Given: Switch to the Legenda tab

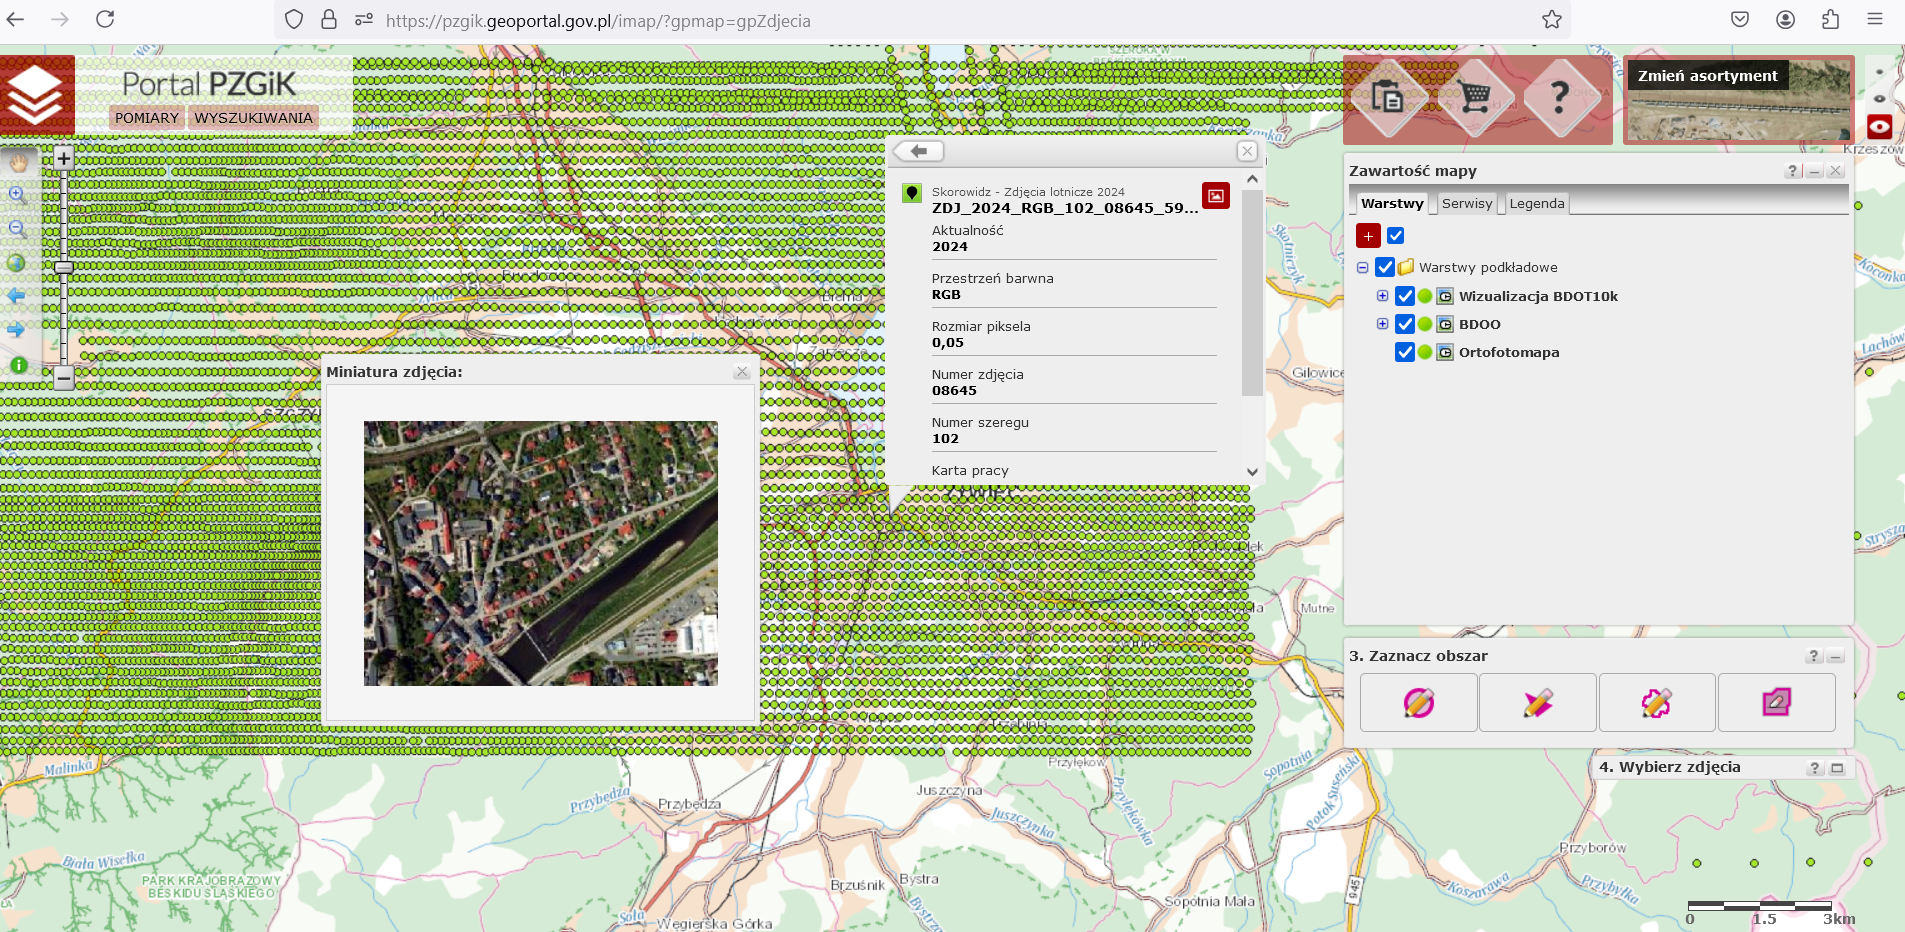Looking at the screenshot, I should coord(1536,204).
